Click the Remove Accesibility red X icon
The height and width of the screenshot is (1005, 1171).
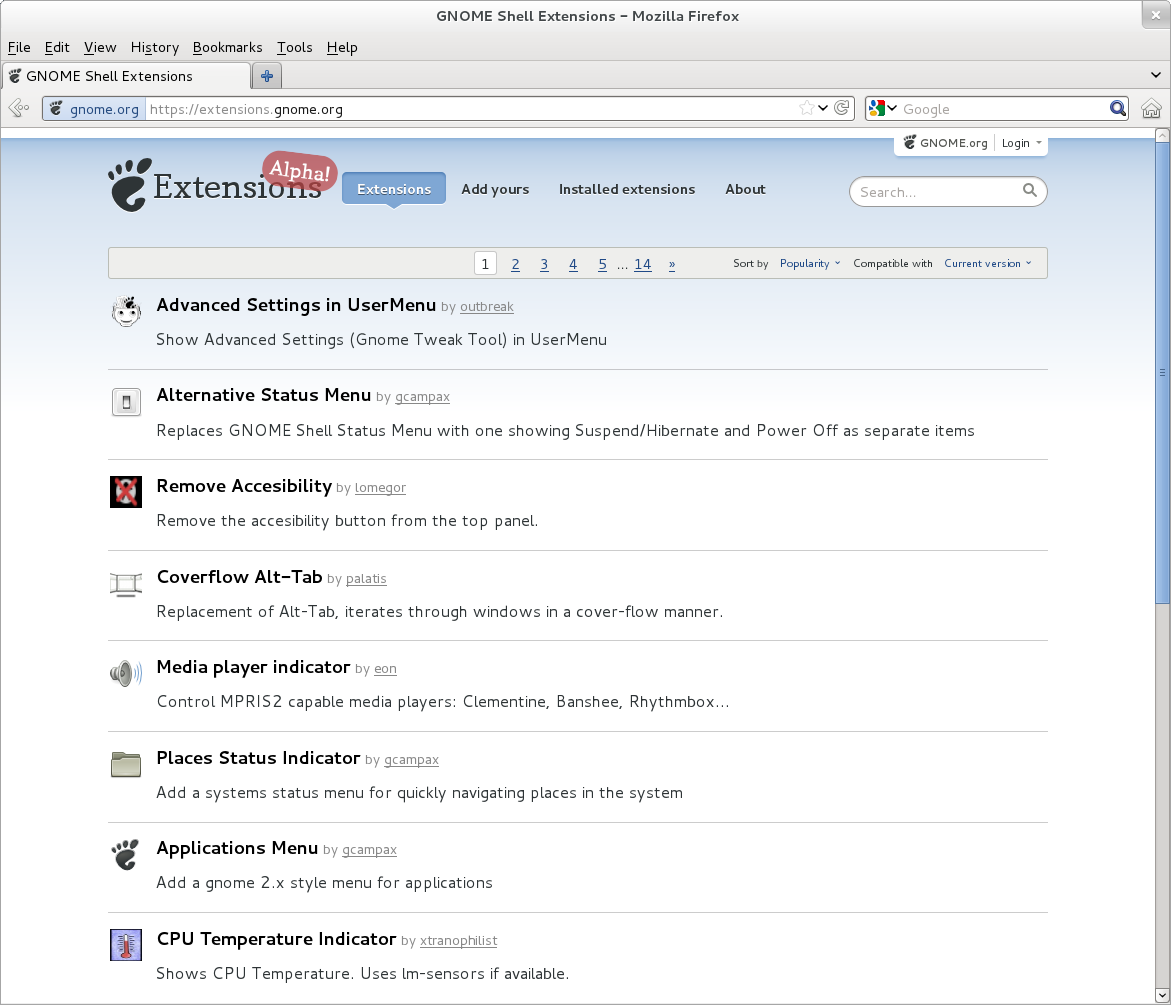(125, 492)
